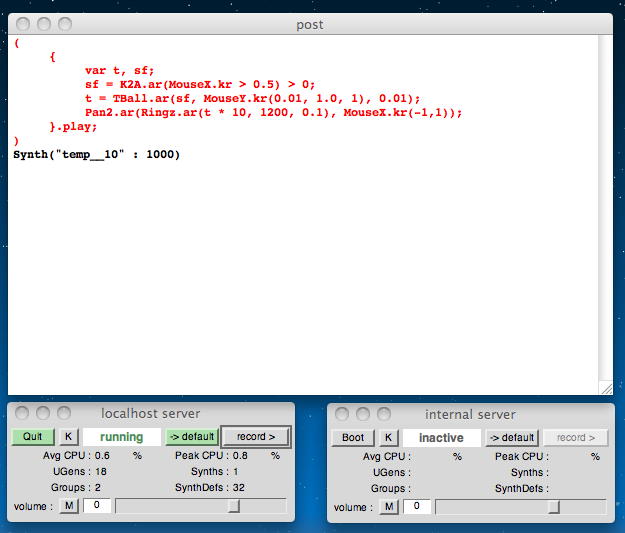Image resolution: width=625 pixels, height=533 pixels.
Task: Zoom the internal server window
Action: pyautogui.click(x=384, y=414)
